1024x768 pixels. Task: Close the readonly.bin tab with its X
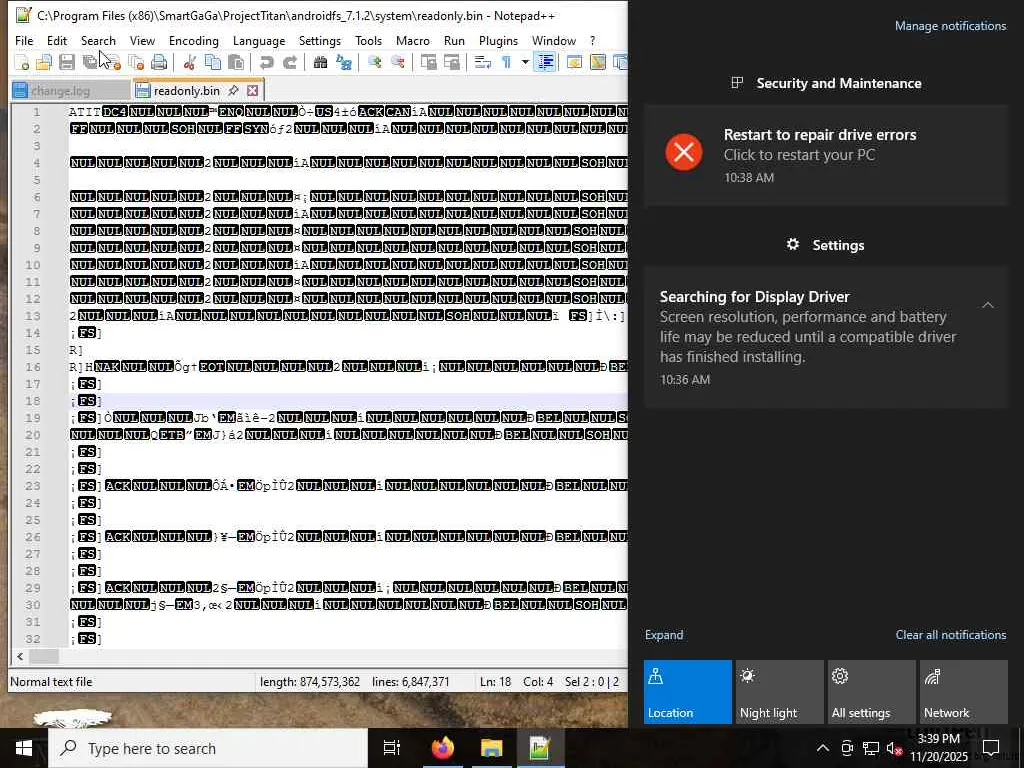click(x=253, y=90)
